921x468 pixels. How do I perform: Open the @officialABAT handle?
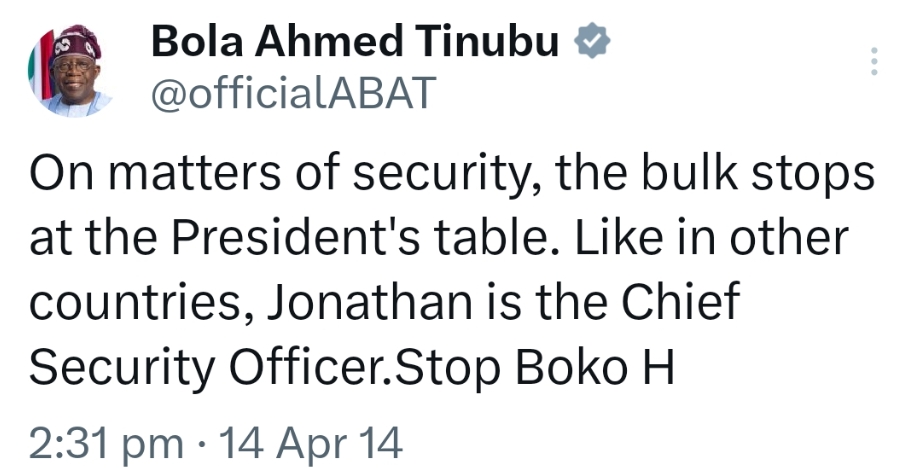point(294,93)
